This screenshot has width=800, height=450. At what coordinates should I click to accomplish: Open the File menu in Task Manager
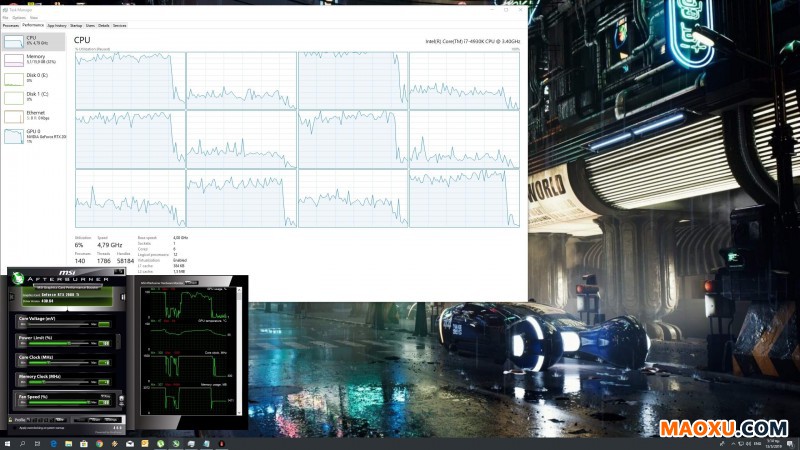point(5,17)
